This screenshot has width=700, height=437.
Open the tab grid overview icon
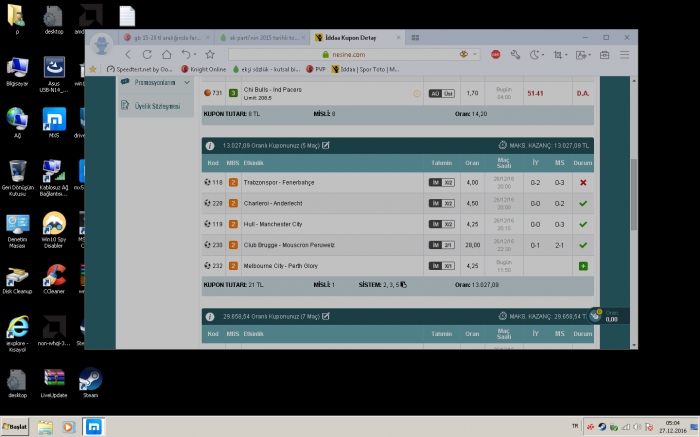coord(415,37)
